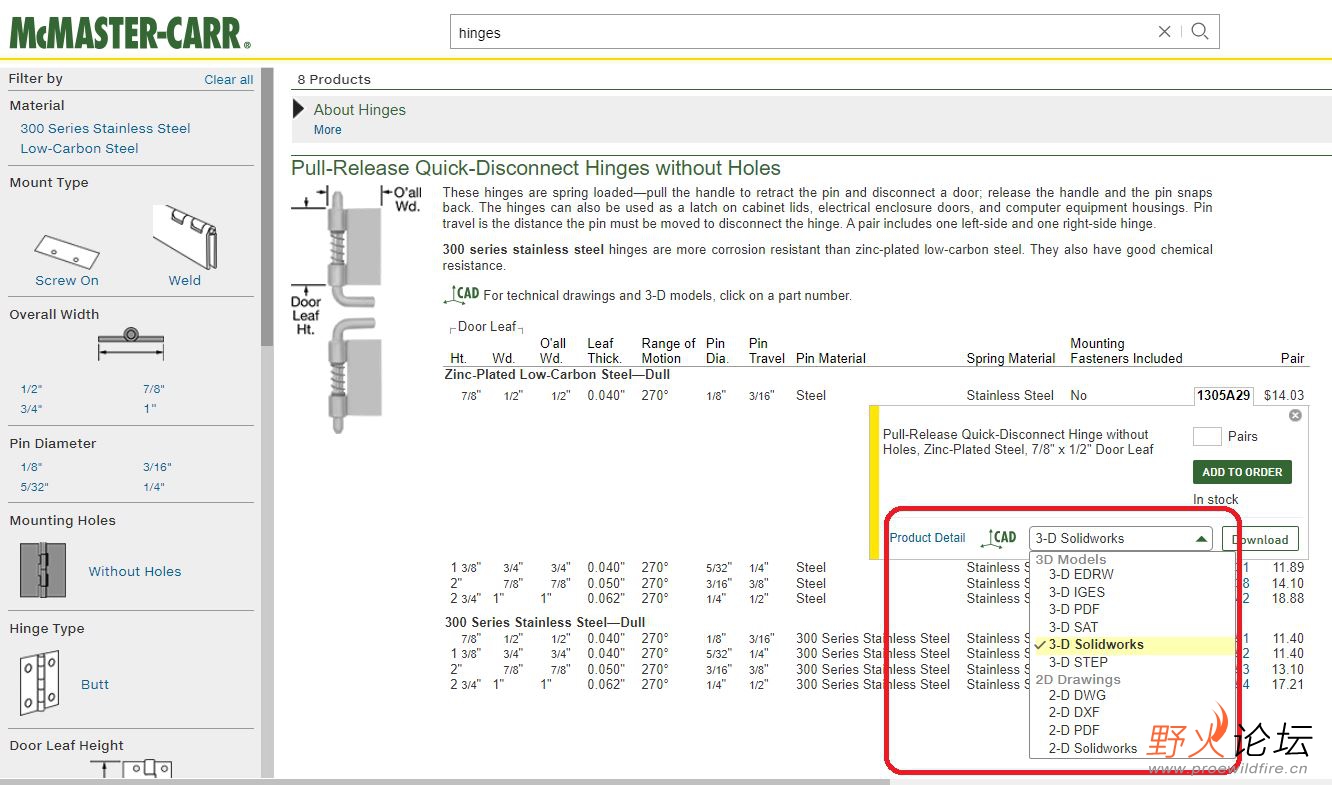
Task: Choose 2-D Solidworks drawing option
Action: pos(1093,748)
